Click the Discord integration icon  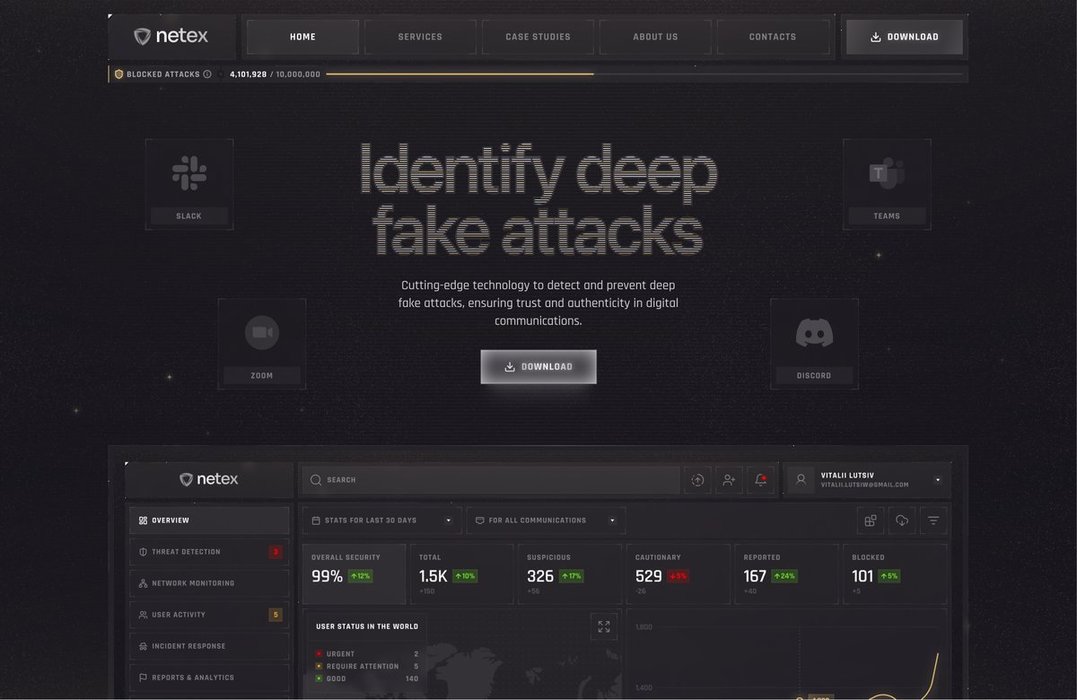tap(814, 333)
